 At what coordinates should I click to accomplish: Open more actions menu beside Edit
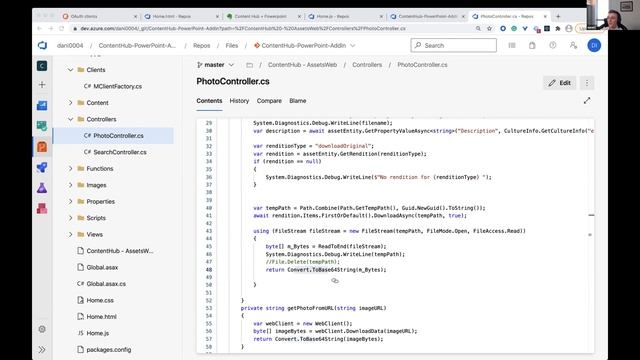pyautogui.click(x=587, y=83)
